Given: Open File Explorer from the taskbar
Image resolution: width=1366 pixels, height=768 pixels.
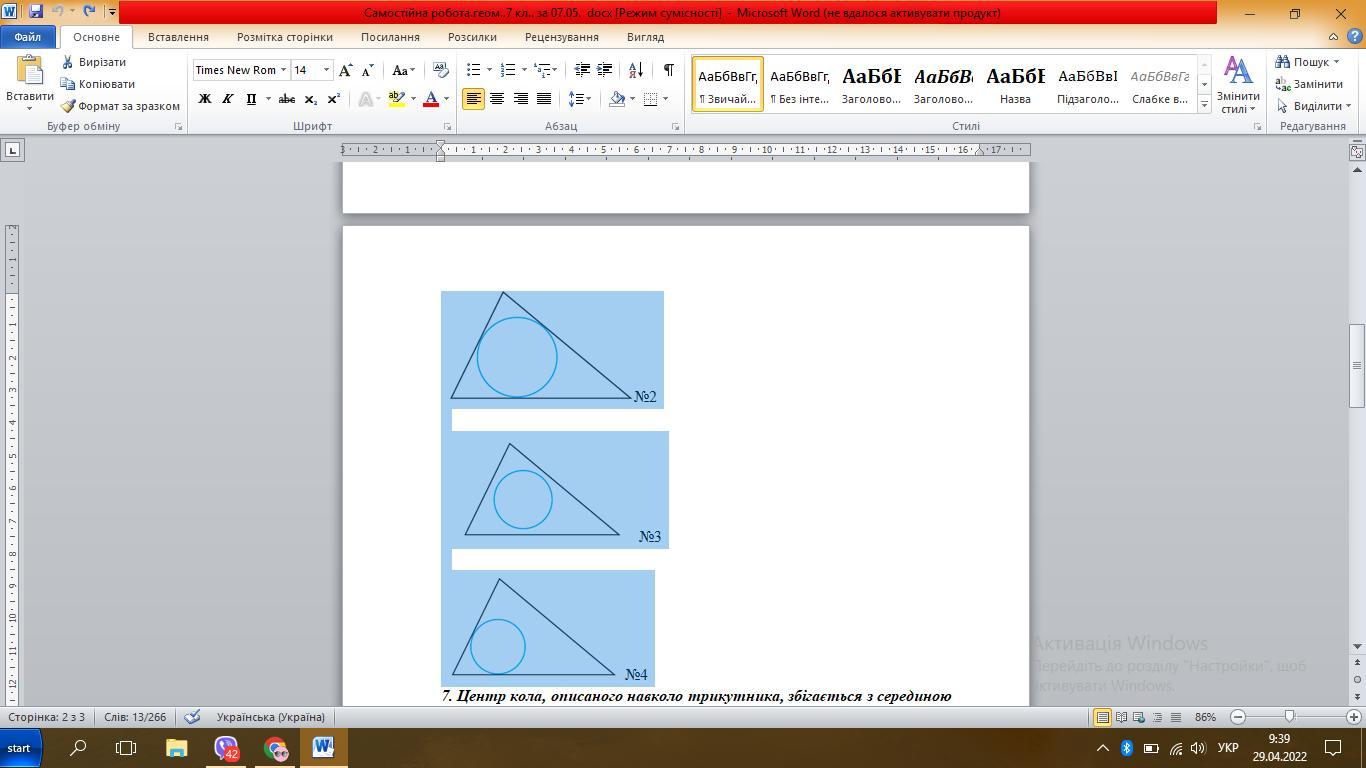Looking at the screenshot, I should (x=176, y=748).
